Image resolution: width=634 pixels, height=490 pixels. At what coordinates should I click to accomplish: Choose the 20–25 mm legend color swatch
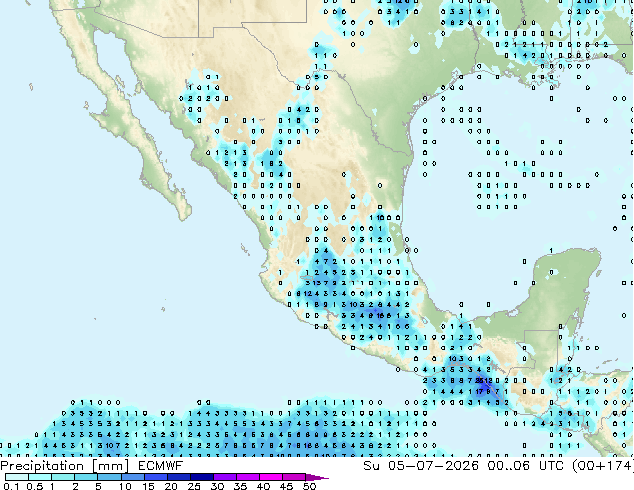pos(178,477)
